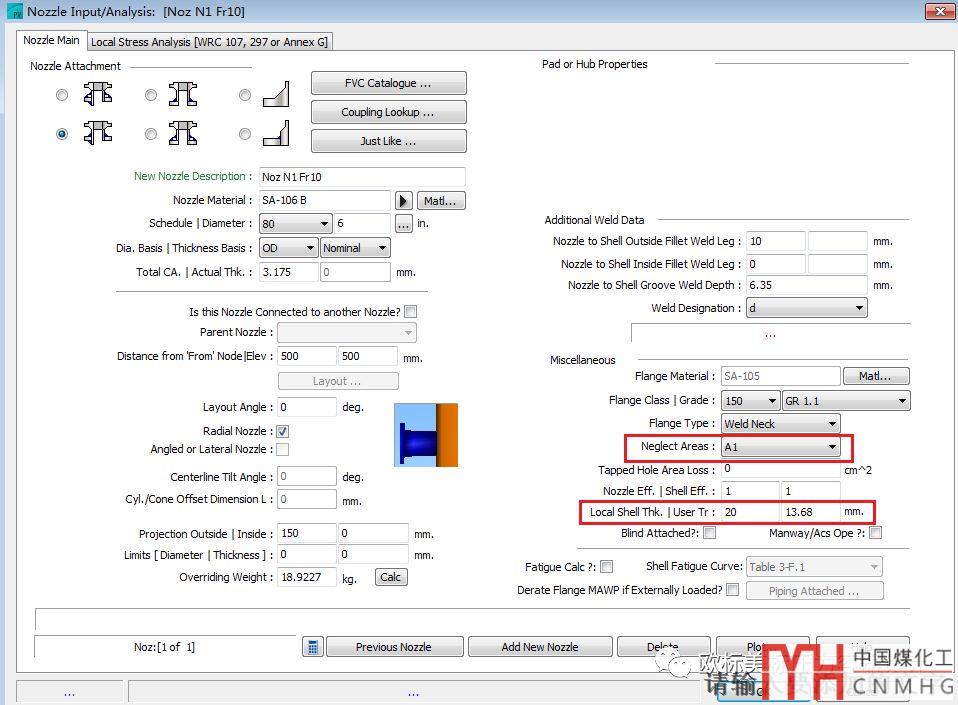Image resolution: width=958 pixels, height=705 pixels.
Task: Open the Flange Class dropdown showing 150
Action: [750, 401]
